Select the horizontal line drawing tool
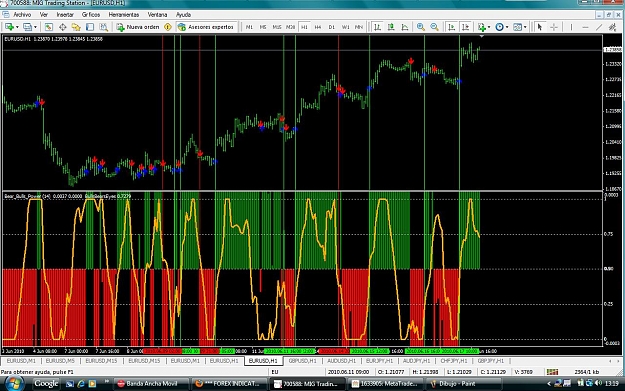625x391 pixels. coord(585,27)
